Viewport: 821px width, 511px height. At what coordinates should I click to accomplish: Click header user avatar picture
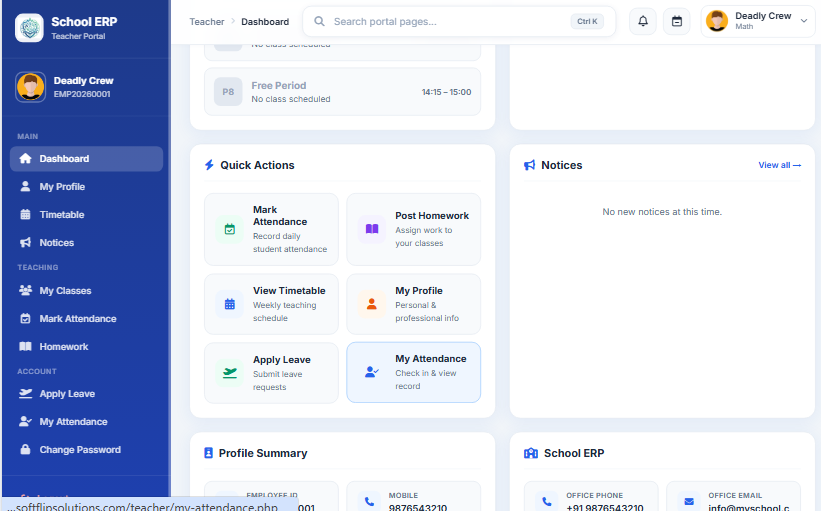717,21
